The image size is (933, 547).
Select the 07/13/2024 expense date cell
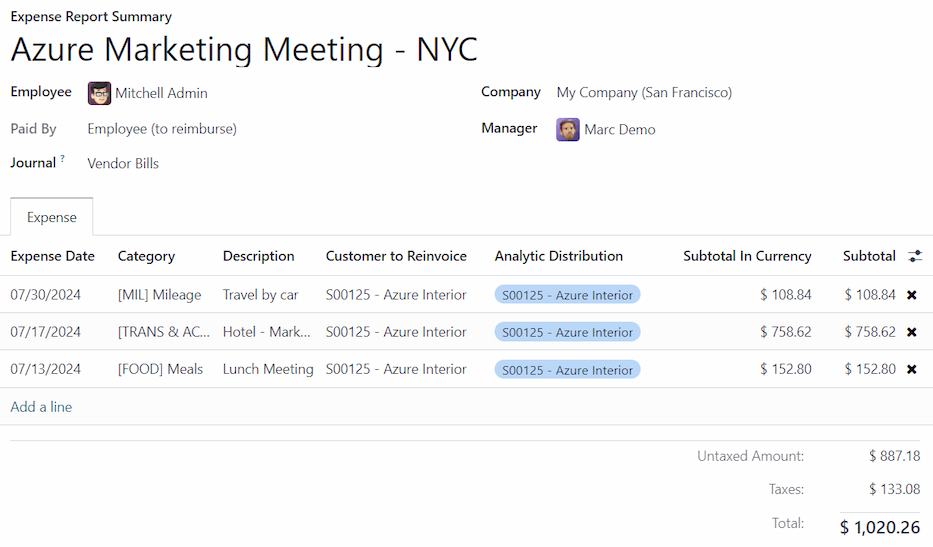pyautogui.click(x=46, y=369)
